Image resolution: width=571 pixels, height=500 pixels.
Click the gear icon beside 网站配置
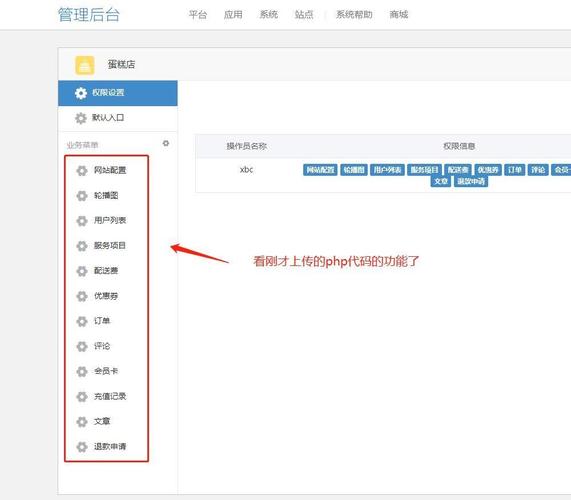click(82, 170)
